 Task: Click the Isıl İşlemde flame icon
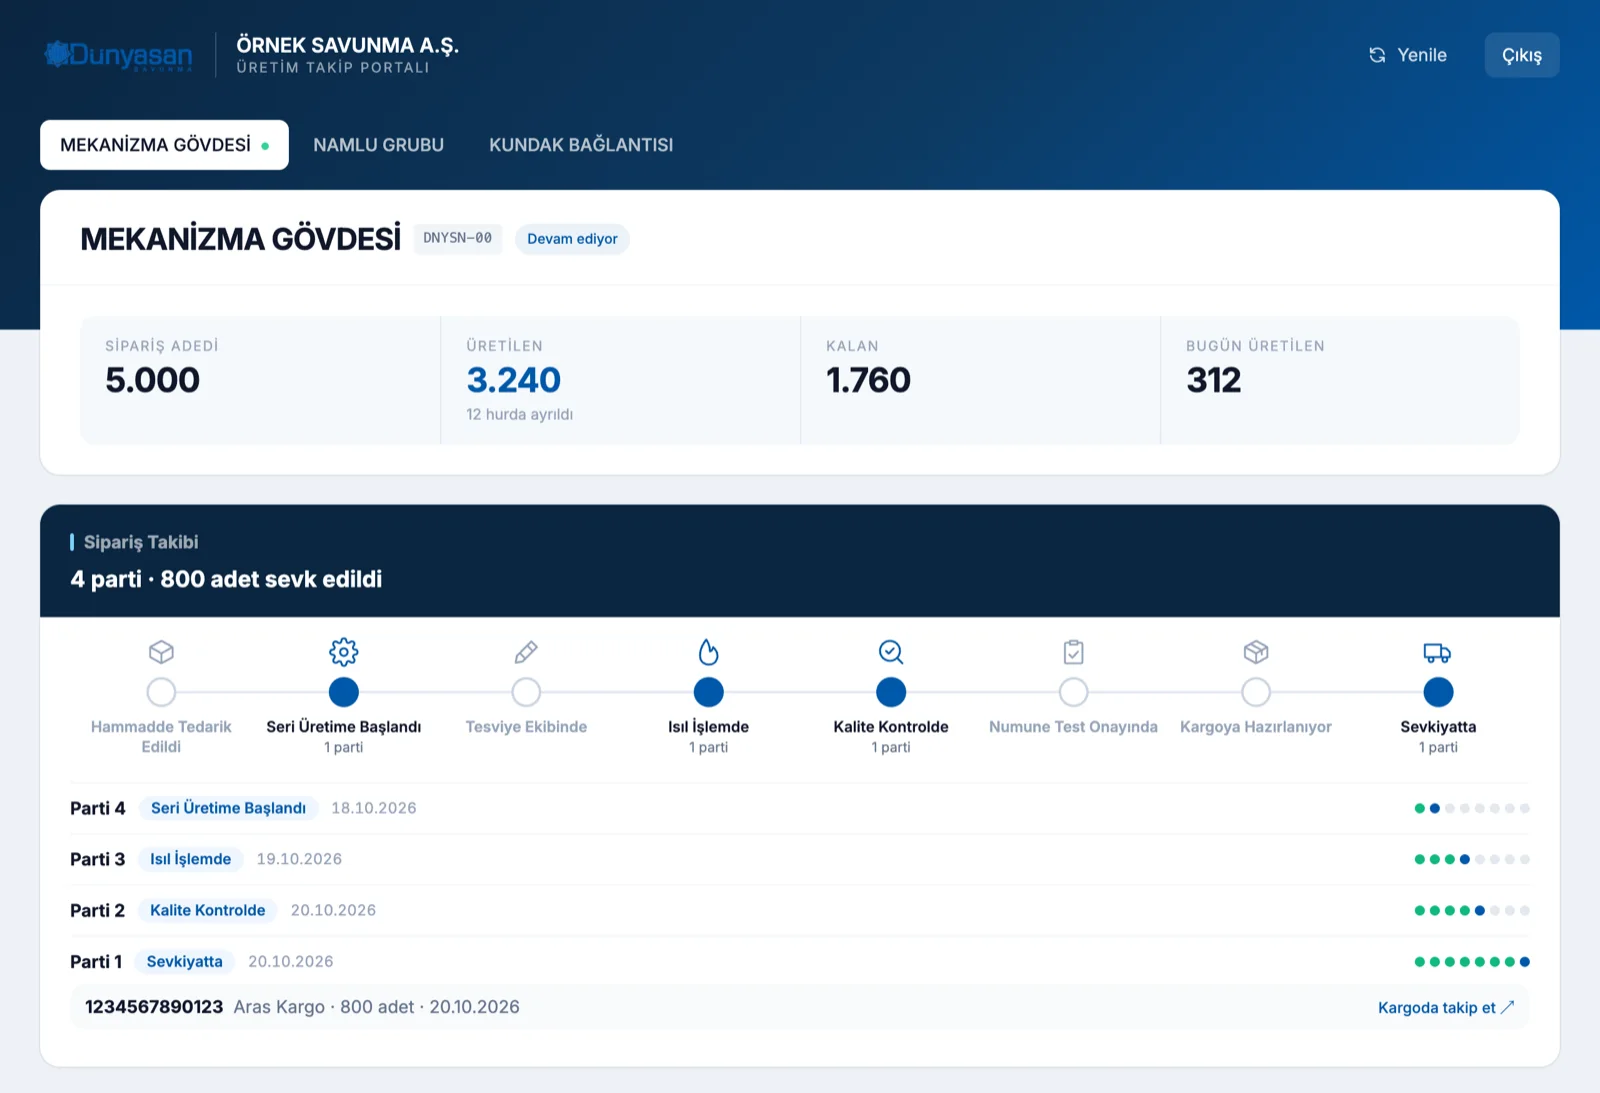tap(708, 652)
